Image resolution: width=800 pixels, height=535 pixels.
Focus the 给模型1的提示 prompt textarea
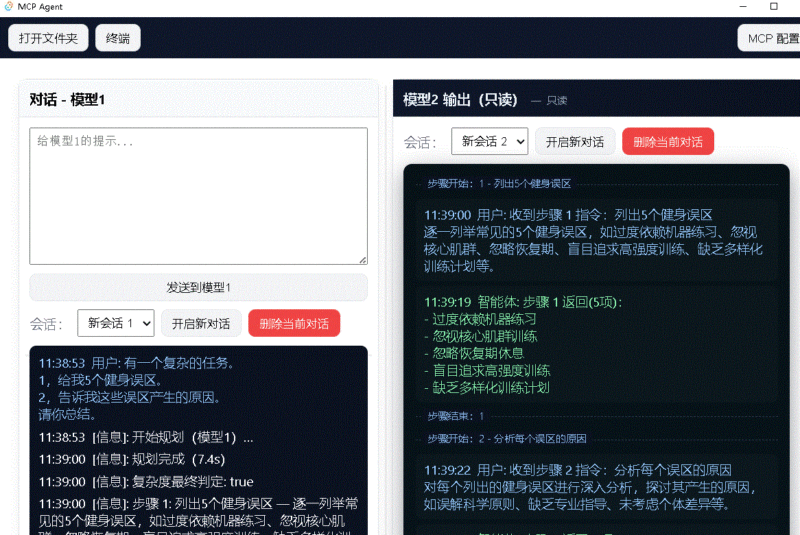click(x=198, y=196)
